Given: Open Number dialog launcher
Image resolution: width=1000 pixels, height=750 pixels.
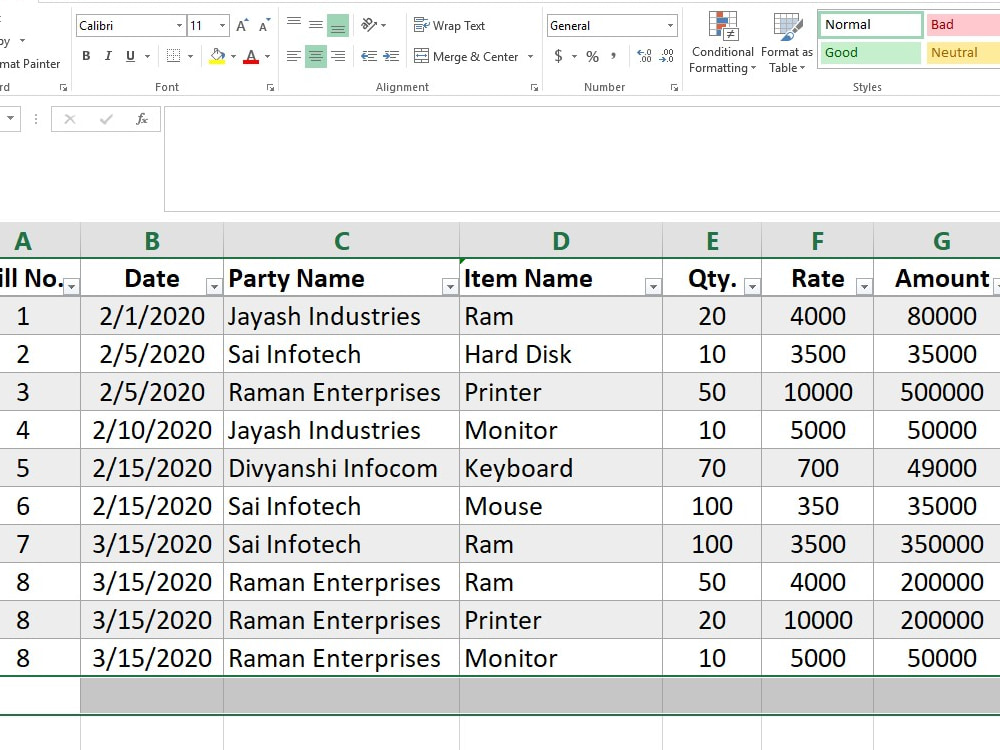Looking at the screenshot, I should [674, 87].
